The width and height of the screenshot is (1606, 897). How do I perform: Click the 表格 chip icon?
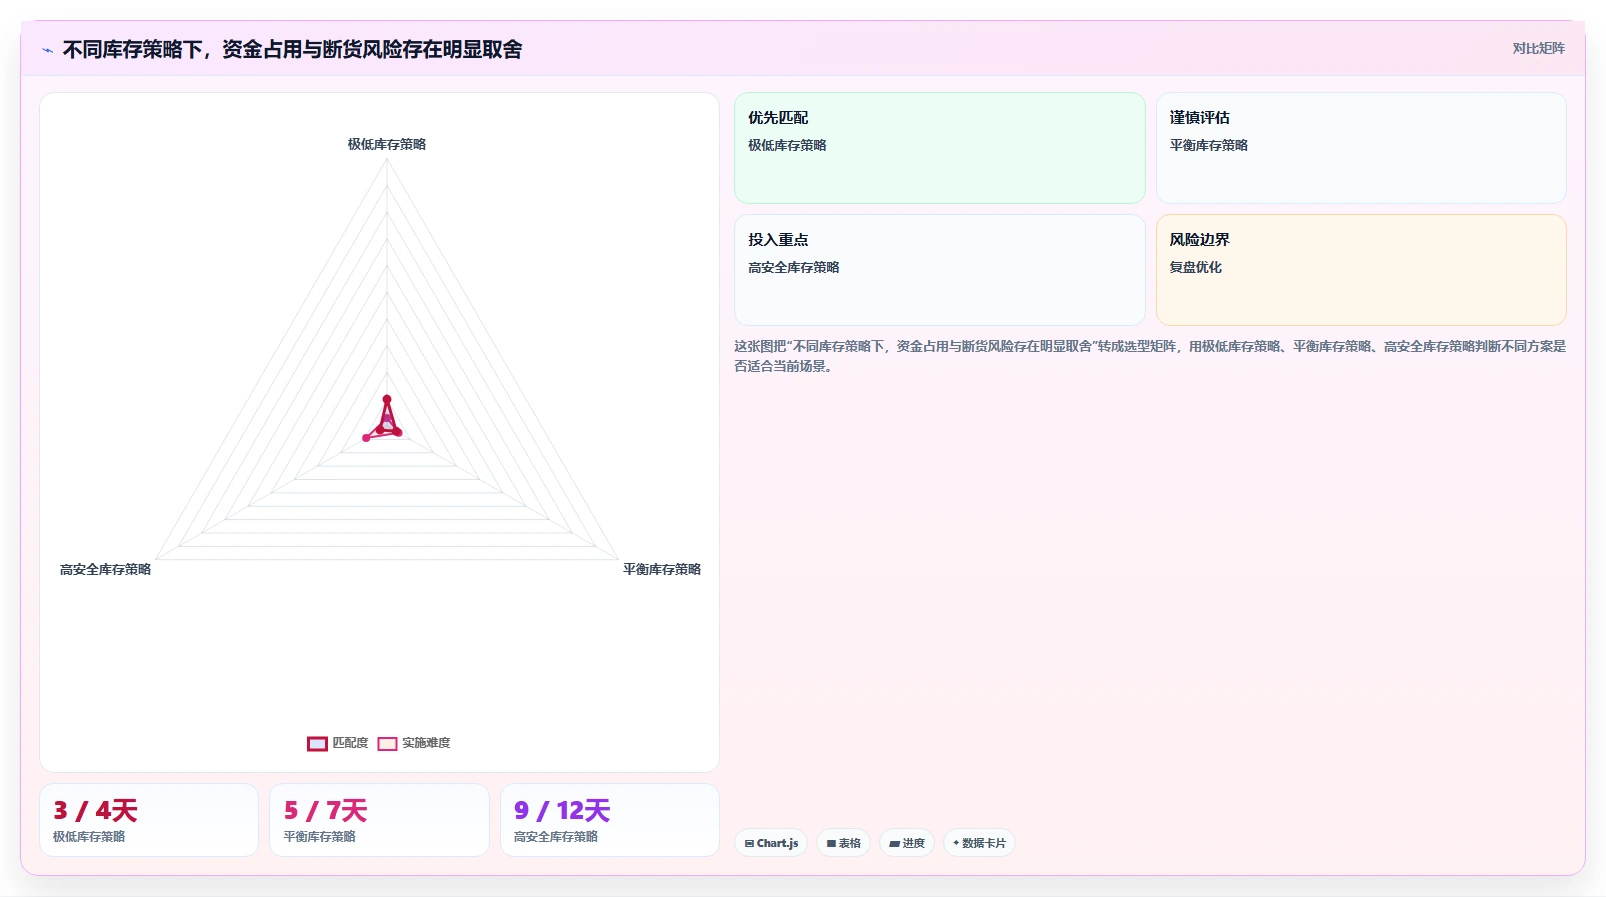[831, 844]
